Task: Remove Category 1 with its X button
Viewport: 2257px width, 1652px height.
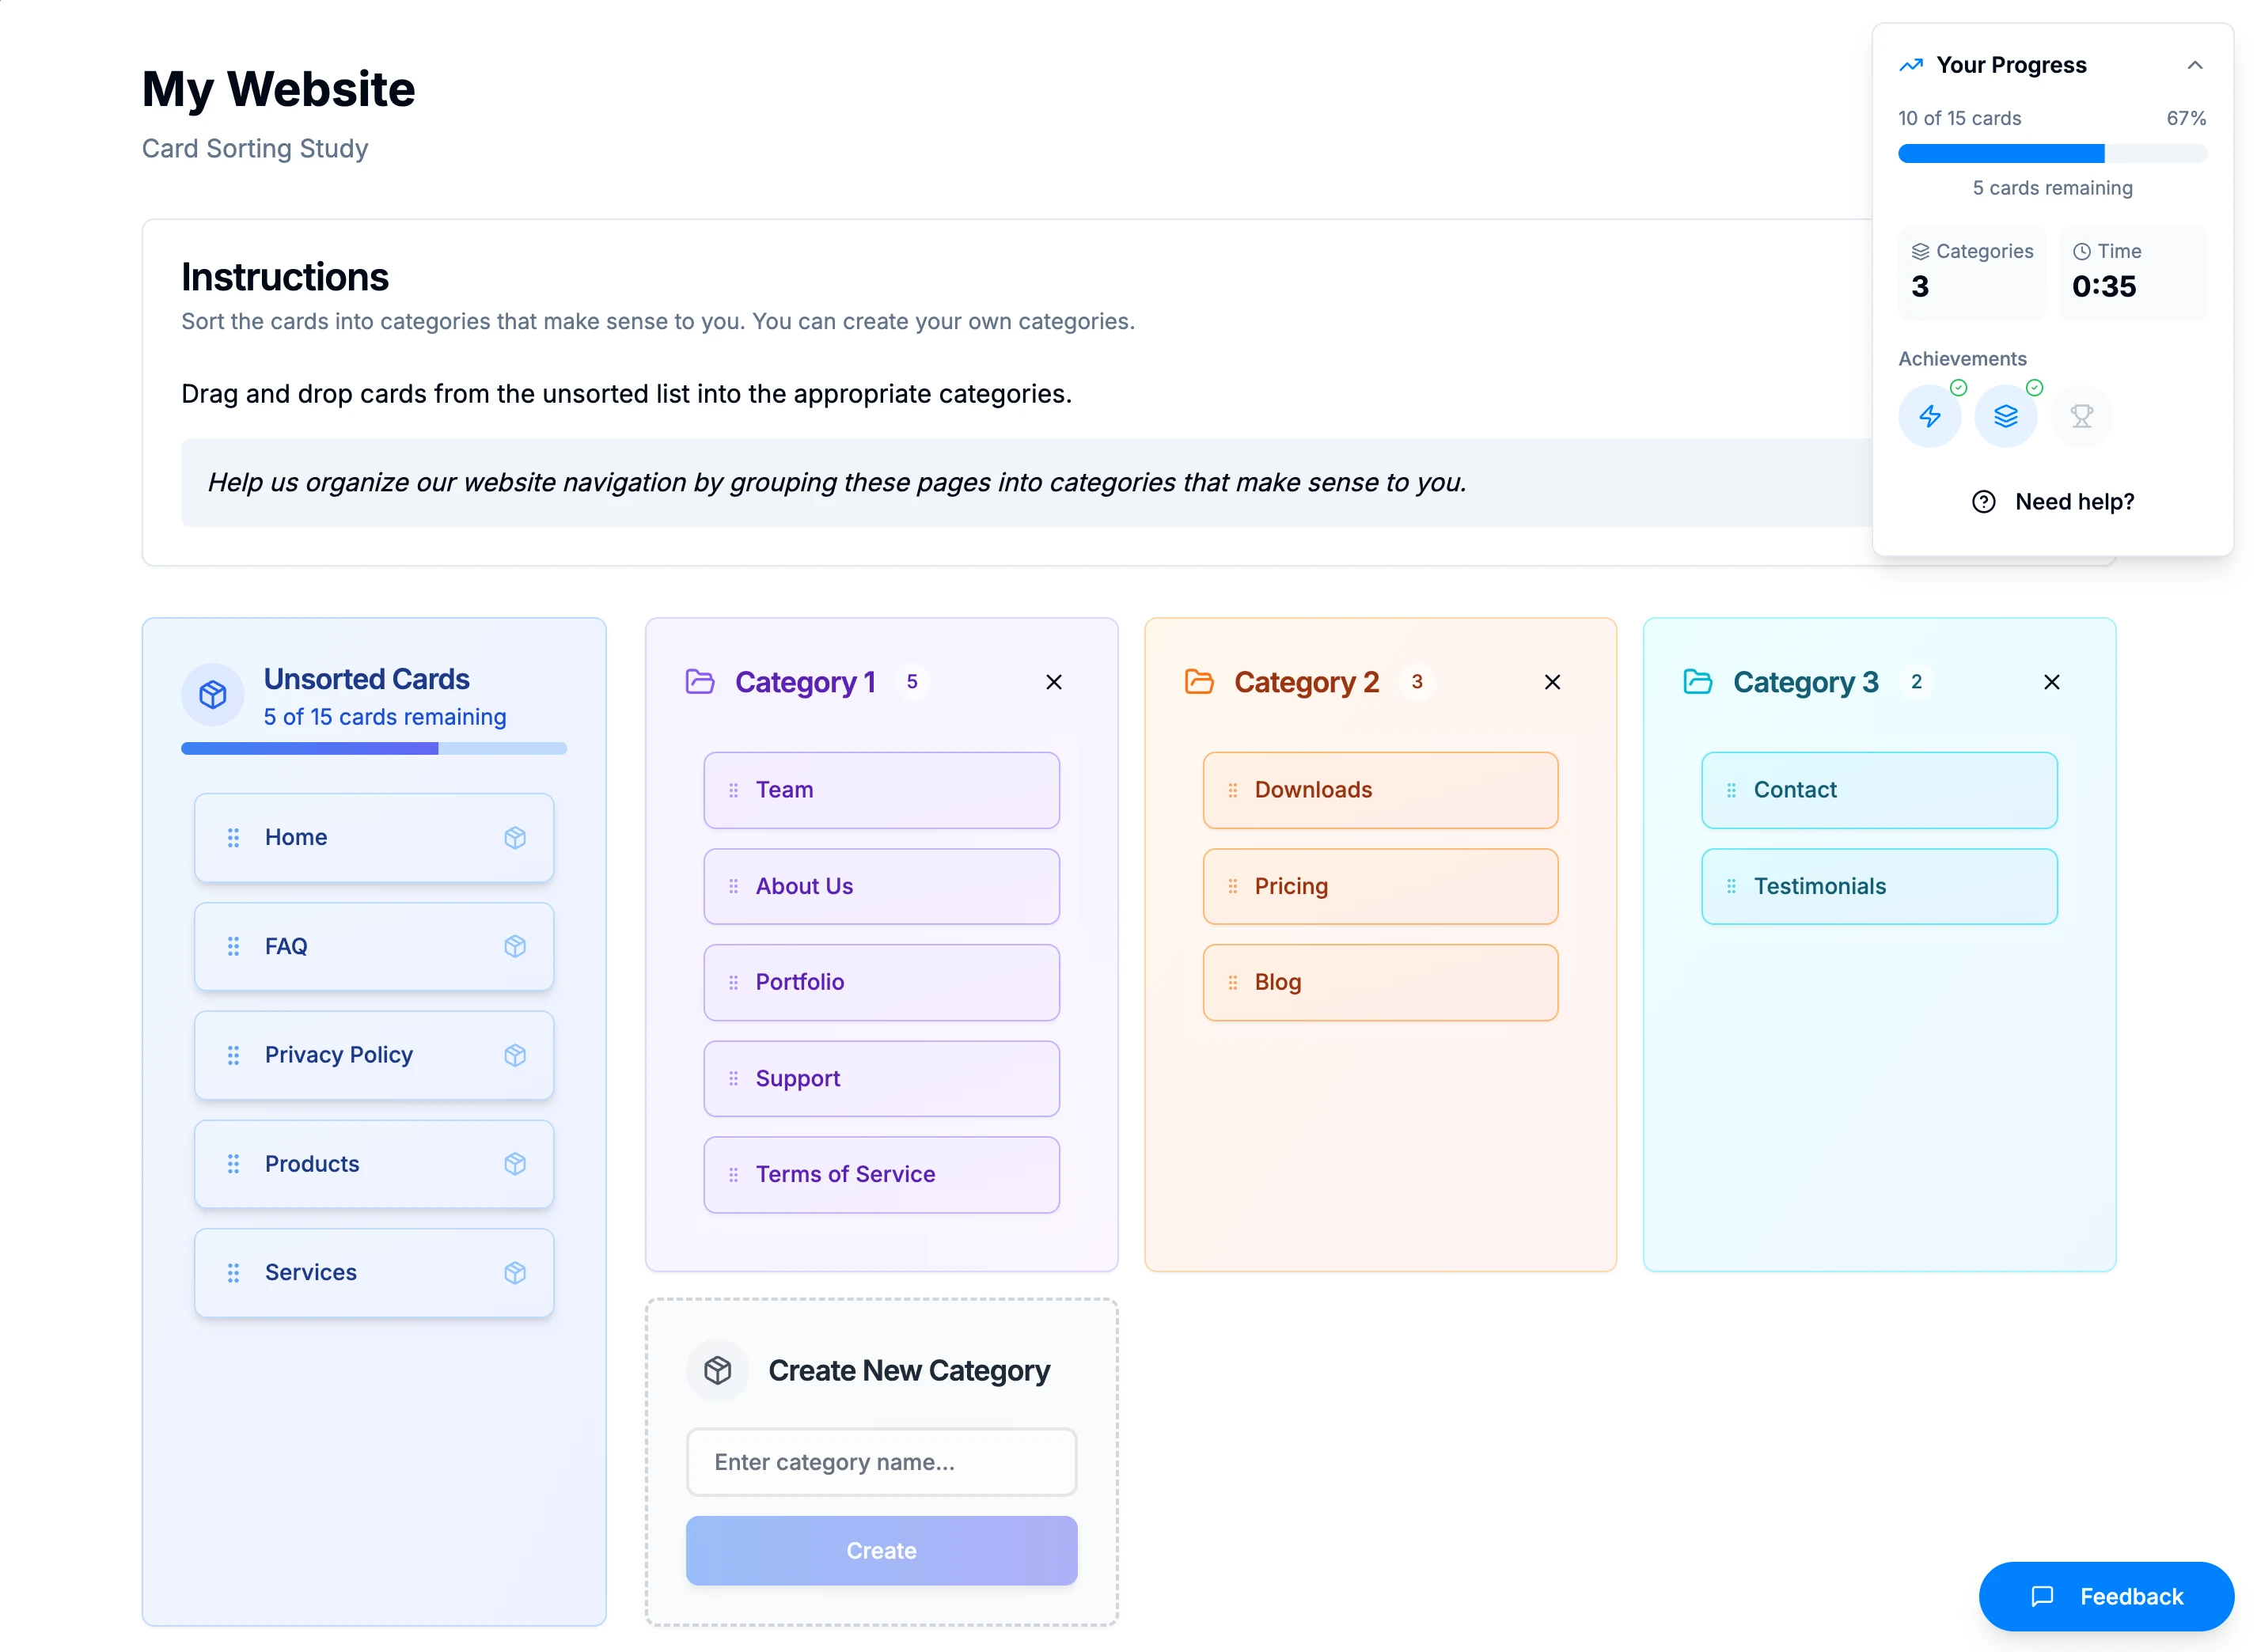Action: (1053, 682)
